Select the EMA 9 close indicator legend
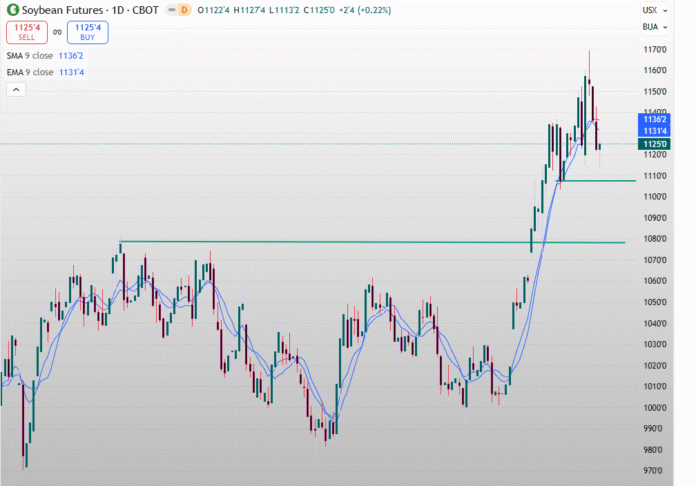The image size is (696, 486). (30, 72)
